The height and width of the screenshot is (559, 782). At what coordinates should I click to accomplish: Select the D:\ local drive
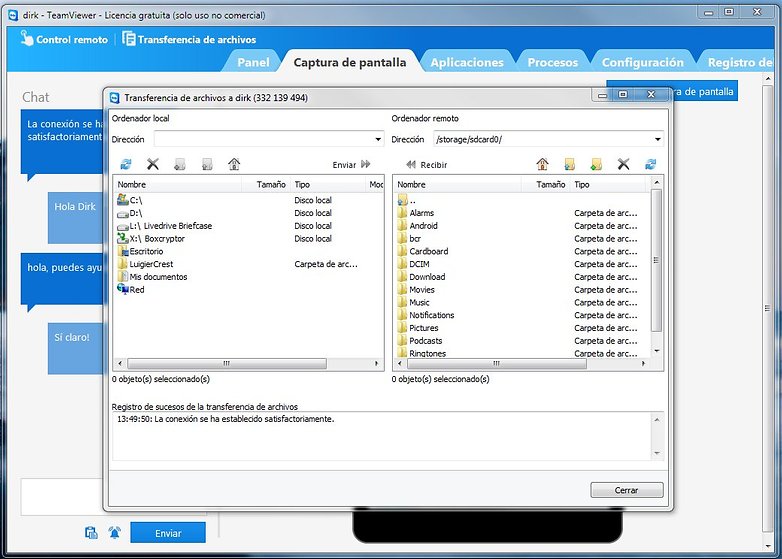(x=248, y=213)
